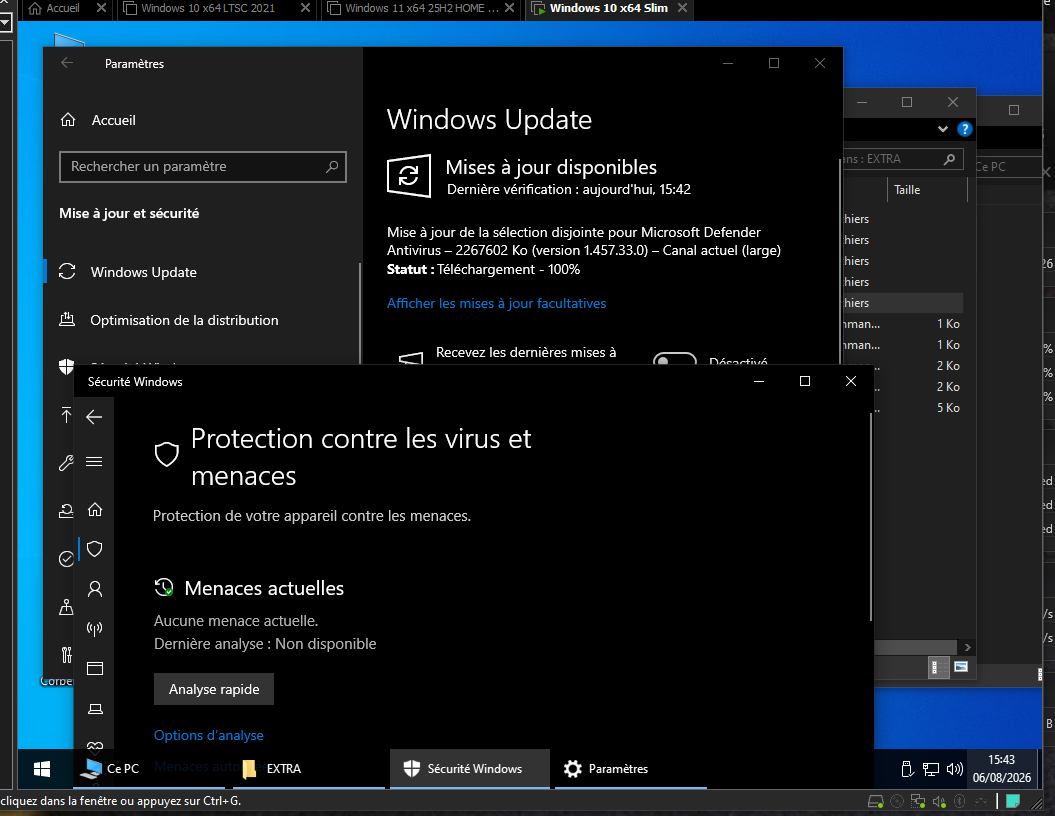
Task: Click the VMware hard disk status icon
Action: click(875, 801)
